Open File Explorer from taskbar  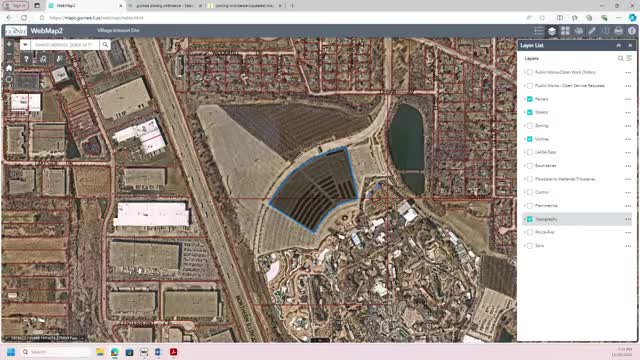[x=100, y=352]
